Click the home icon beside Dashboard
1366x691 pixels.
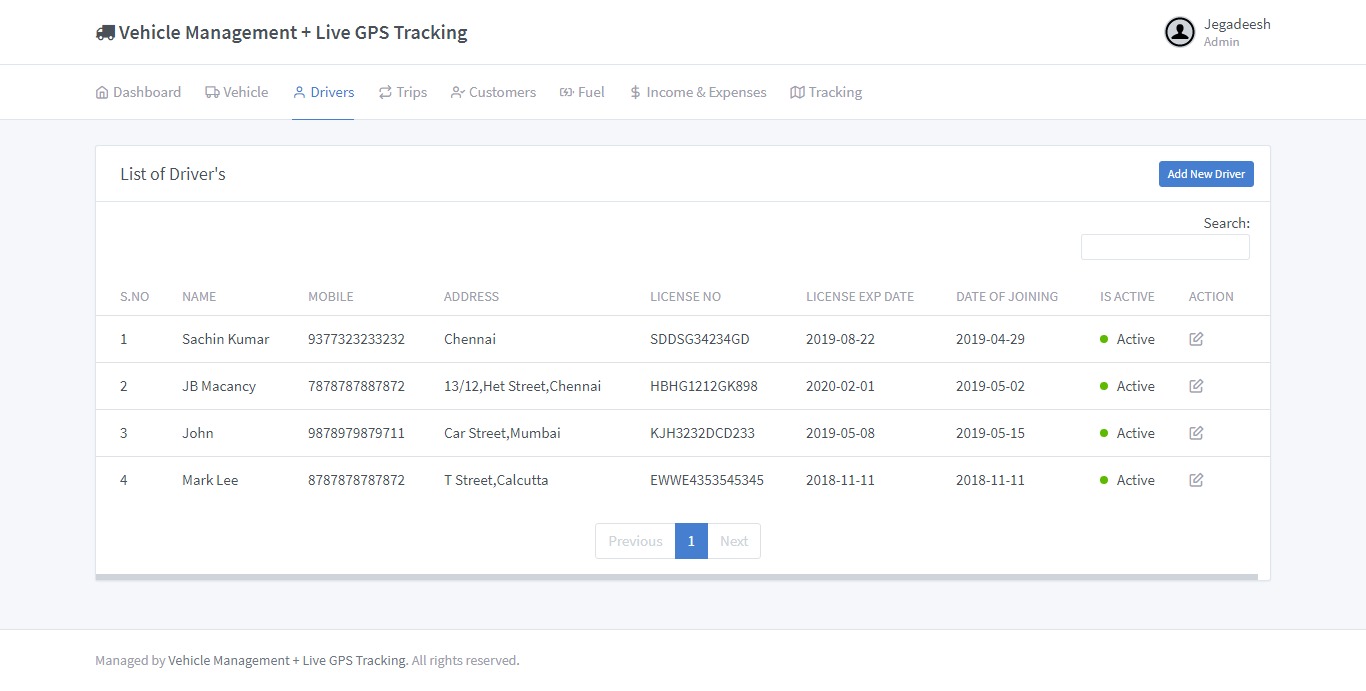coord(101,91)
